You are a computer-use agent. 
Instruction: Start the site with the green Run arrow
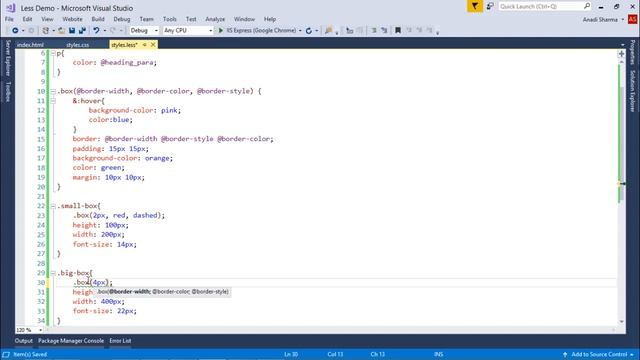pyautogui.click(x=221, y=31)
